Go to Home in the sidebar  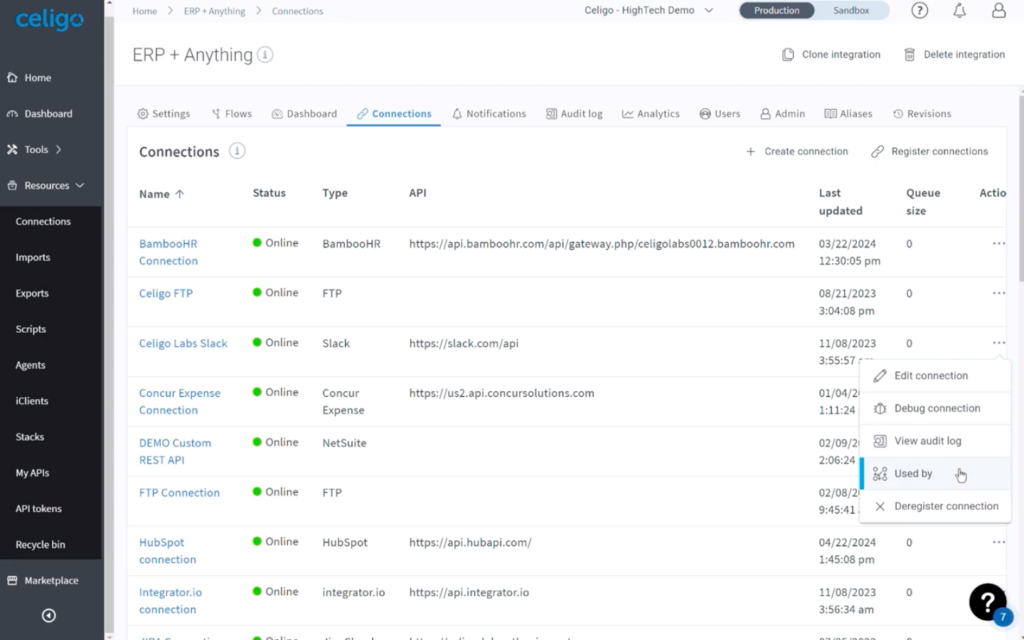click(38, 78)
